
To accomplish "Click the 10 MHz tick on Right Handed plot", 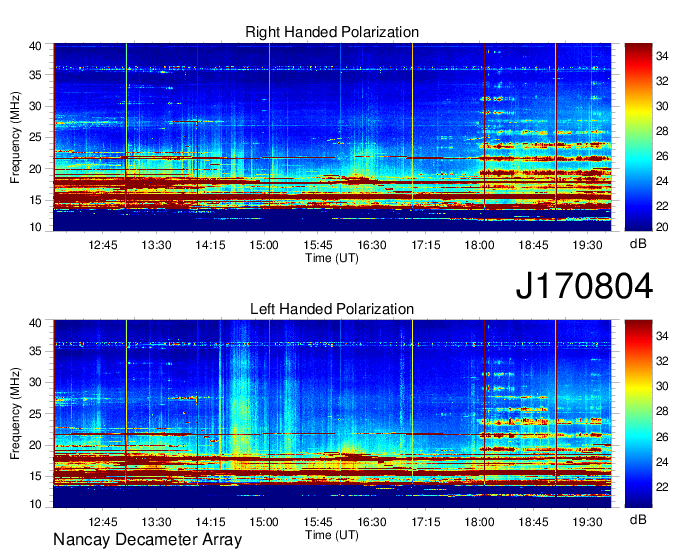I will (x=36, y=227).
